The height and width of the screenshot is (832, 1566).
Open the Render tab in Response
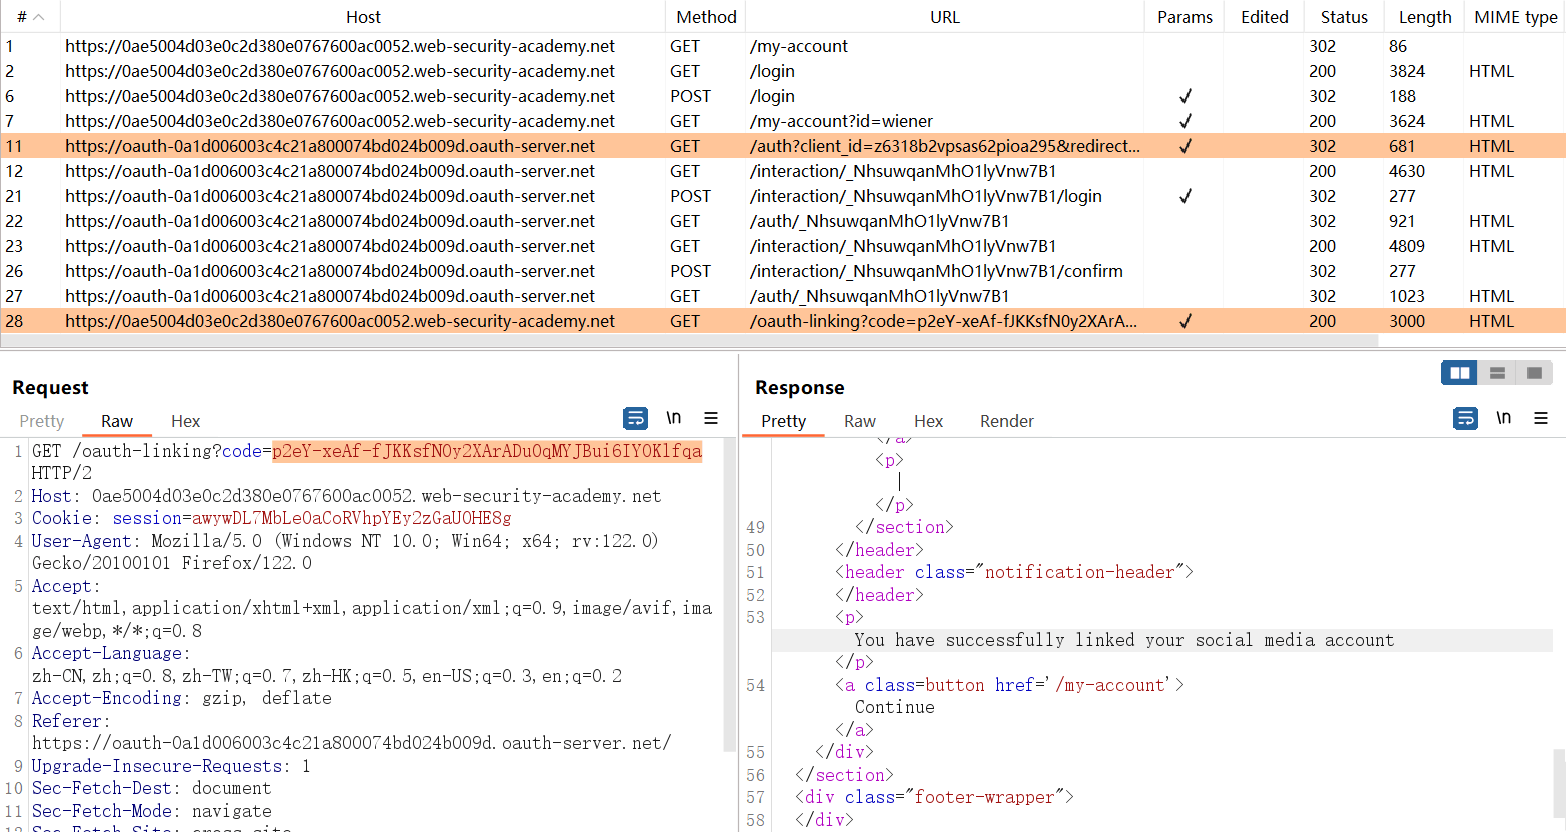[1006, 421]
